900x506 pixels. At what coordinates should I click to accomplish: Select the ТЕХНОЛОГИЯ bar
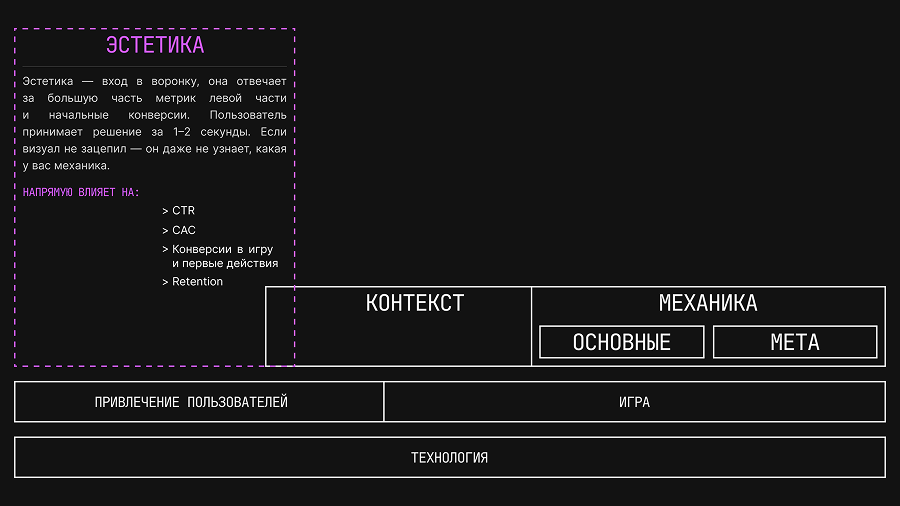pyautogui.click(x=450, y=457)
